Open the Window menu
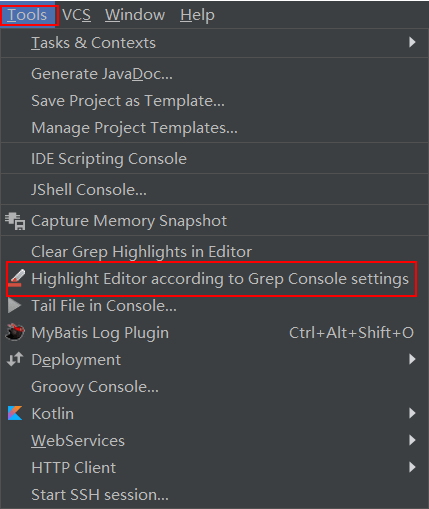The width and height of the screenshot is (429, 509). pyautogui.click(x=135, y=15)
